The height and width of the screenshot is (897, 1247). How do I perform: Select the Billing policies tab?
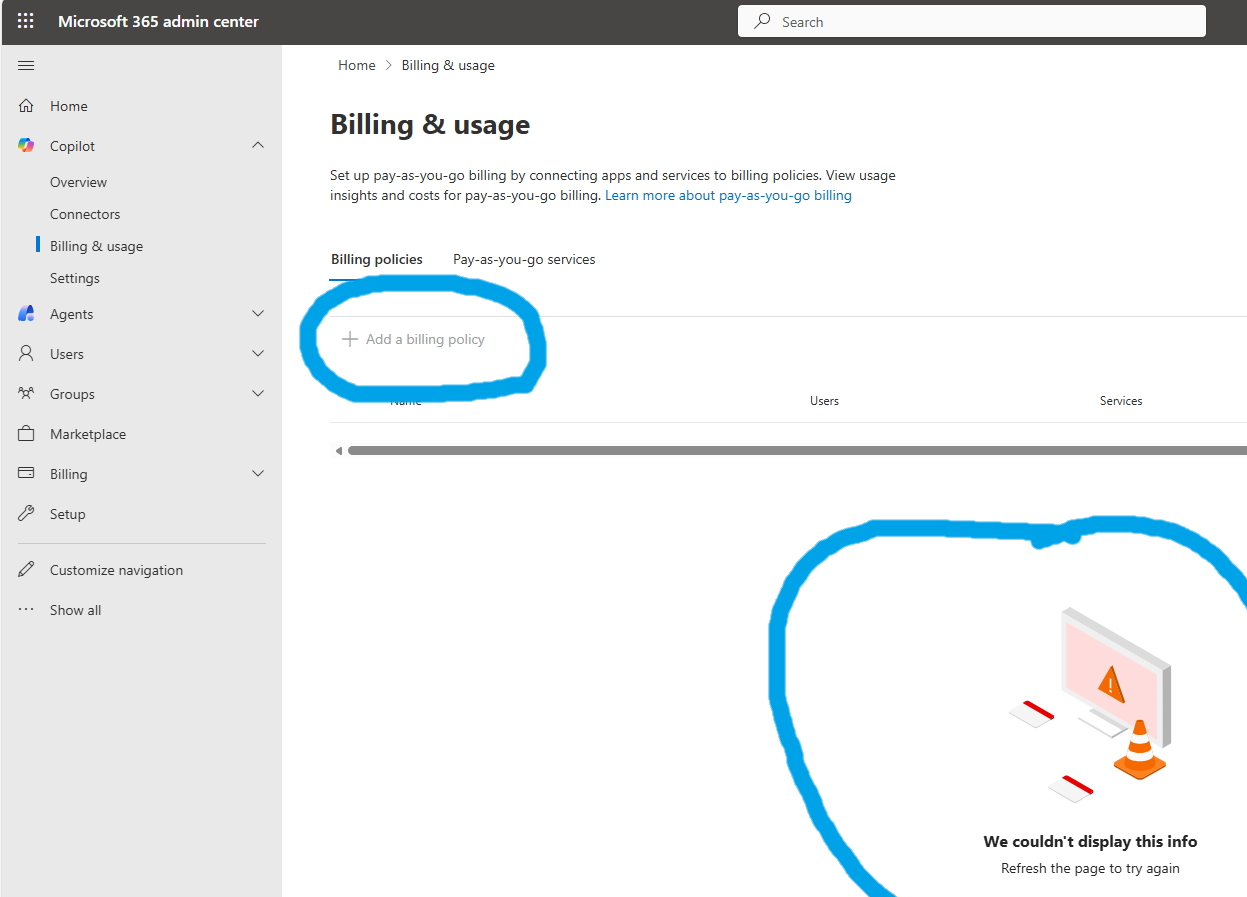pyautogui.click(x=376, y=259)
